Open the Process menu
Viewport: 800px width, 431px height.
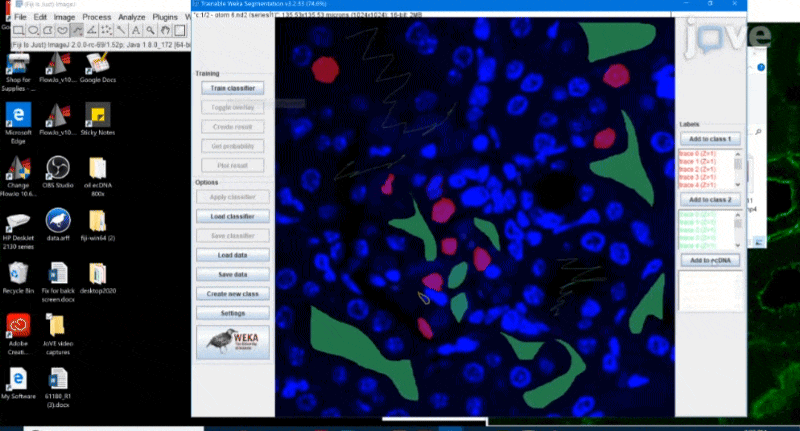tap(97, 17)
